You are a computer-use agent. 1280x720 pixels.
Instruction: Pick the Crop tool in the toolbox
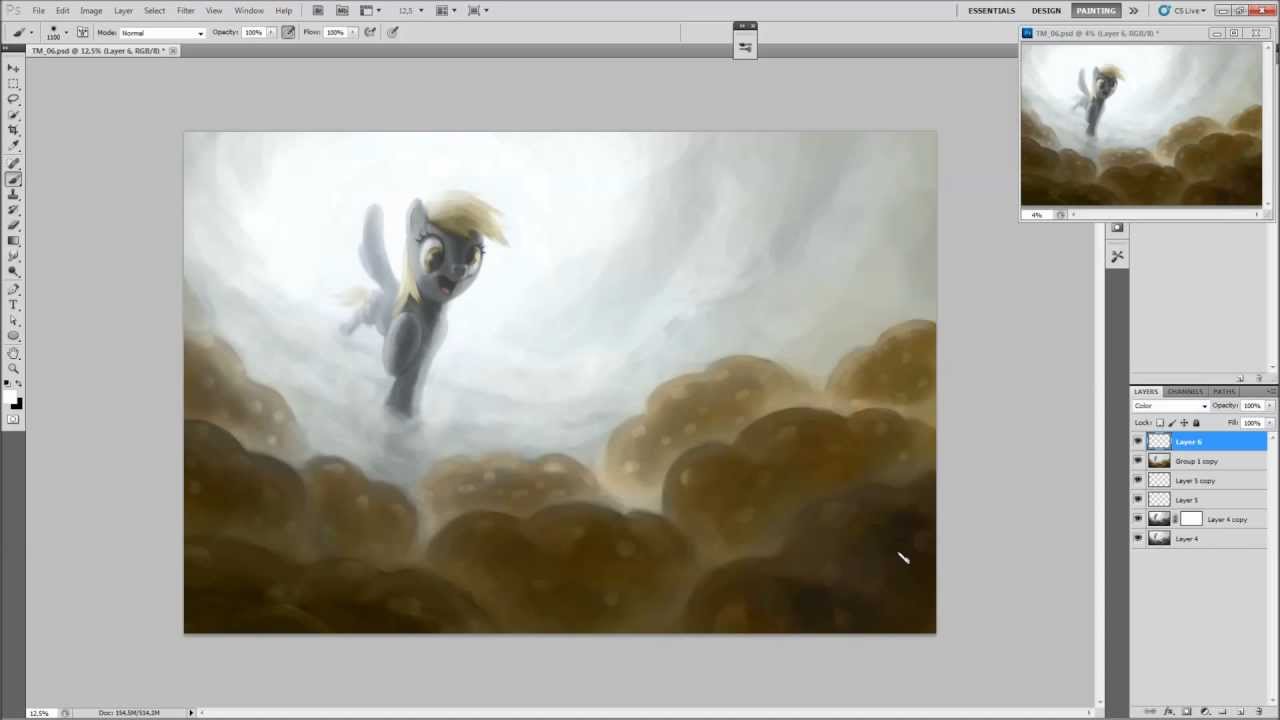click(x=13, y=130)
